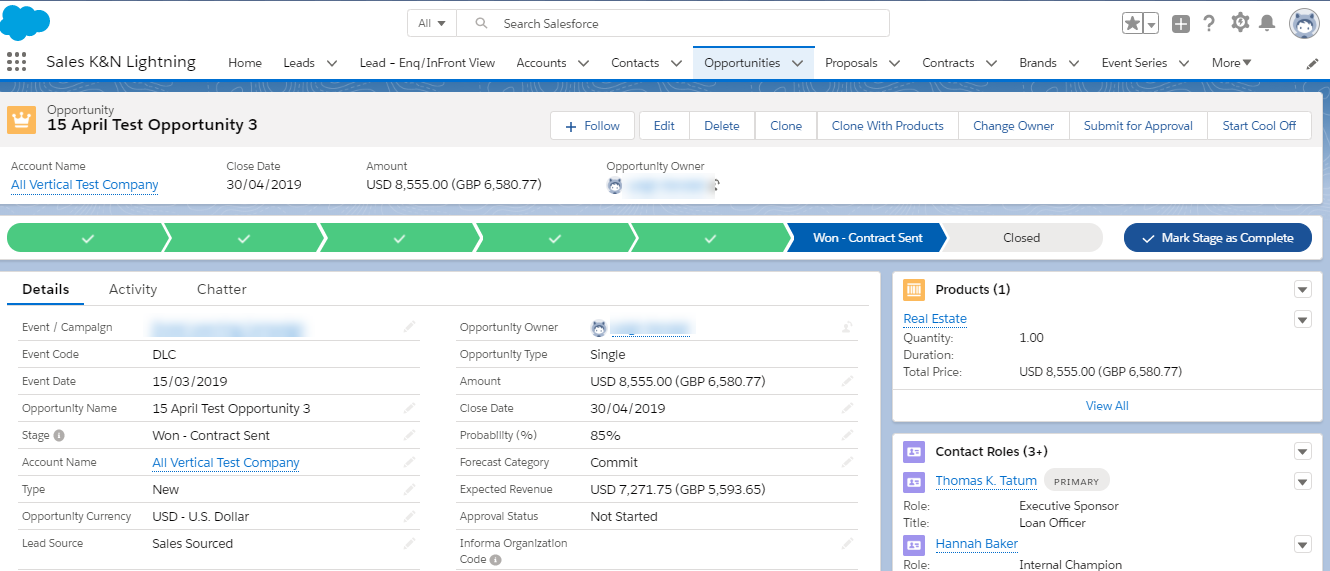Open Hannah Baker contact link

coord(977,544)
